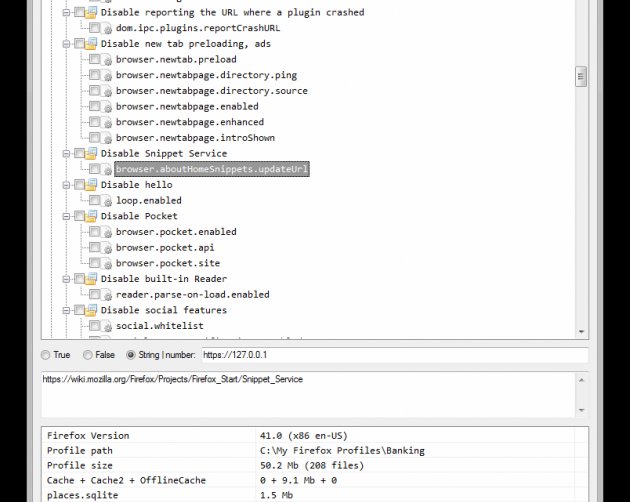The height and width of the screenshot is (502, 630).
Task: Click folder icon of Disable reporting the URL group
Action: (91, 12)
